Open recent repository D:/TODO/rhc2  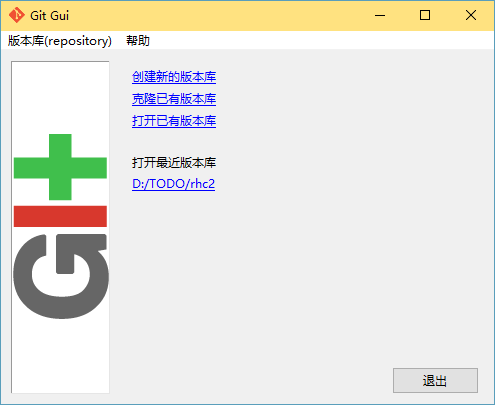[173, 184]
